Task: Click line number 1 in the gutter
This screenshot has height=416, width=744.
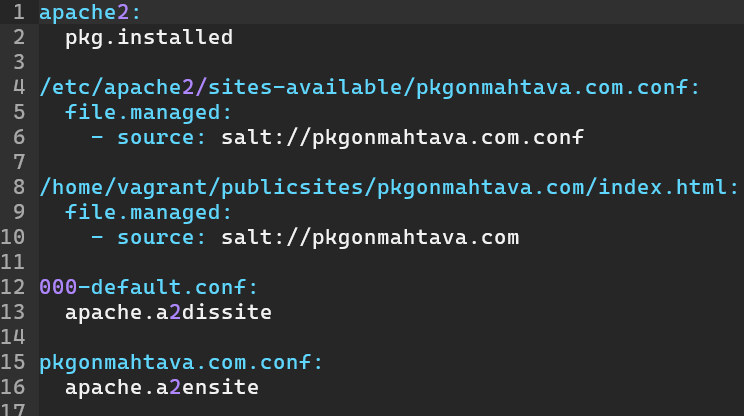Action: [18, 13]
